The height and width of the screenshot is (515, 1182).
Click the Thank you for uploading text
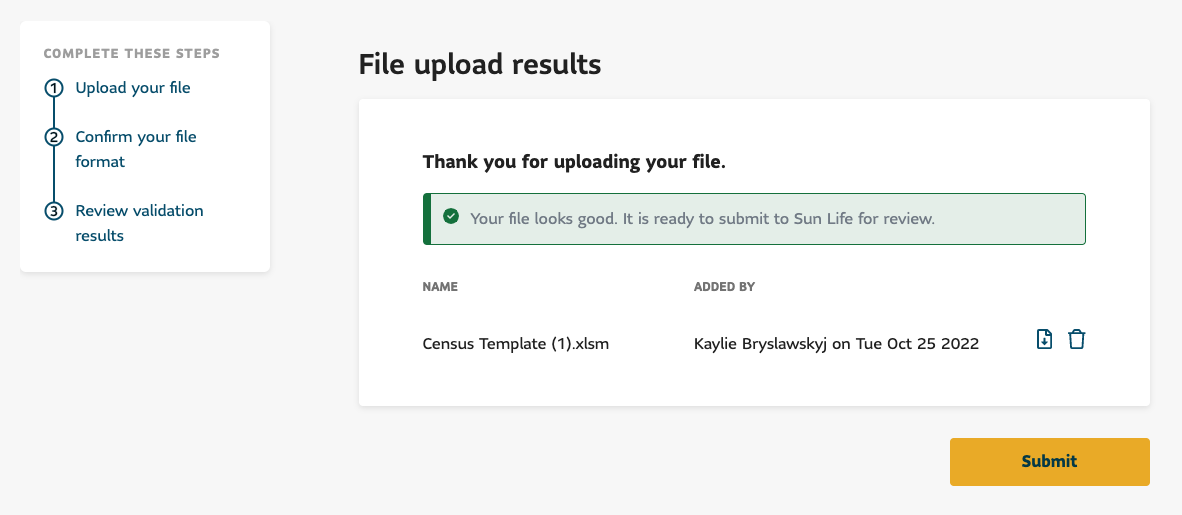(574, 161)
